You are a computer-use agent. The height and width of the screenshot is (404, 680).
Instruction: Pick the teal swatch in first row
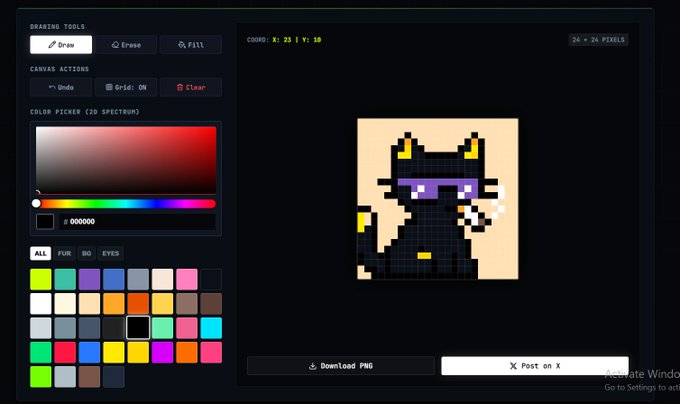[65, 279]
